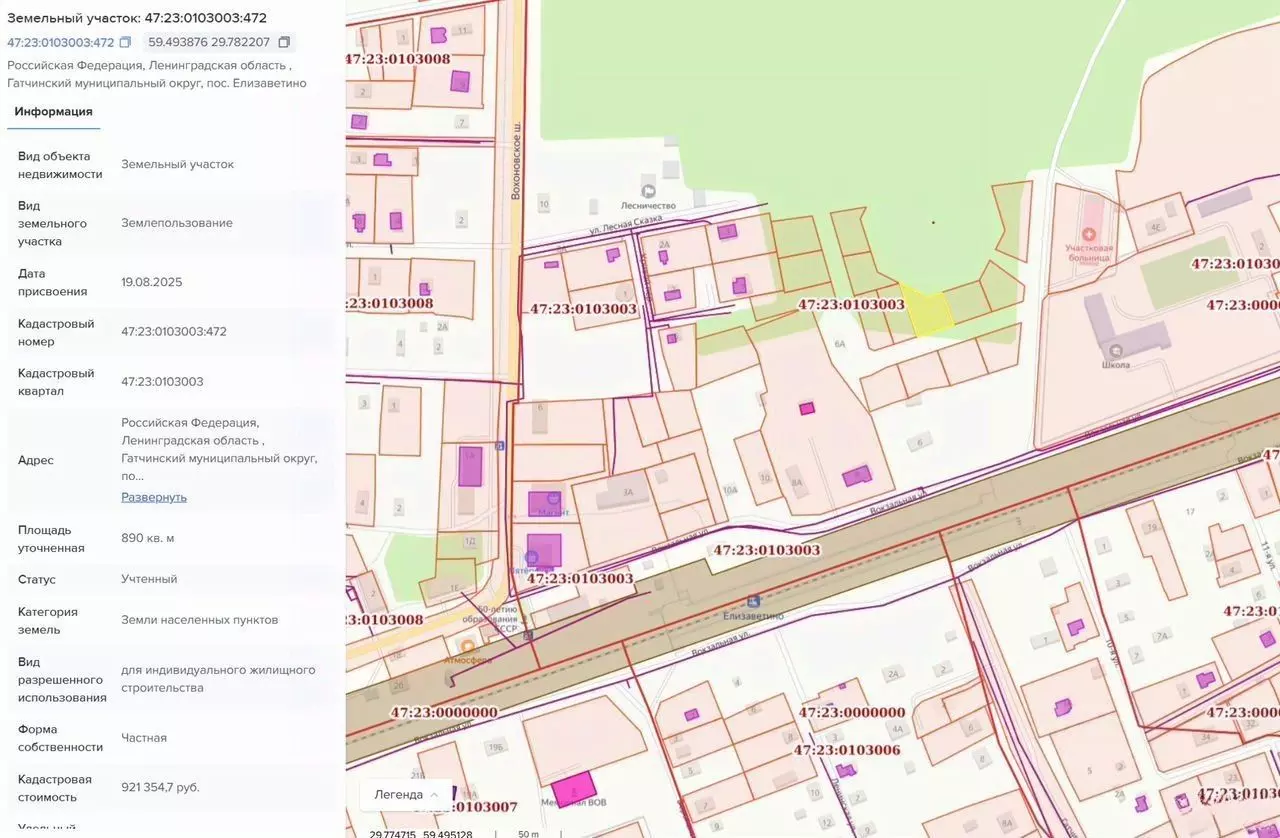
Task: Copy coordinates 59.493876 29.782207
Action: pos(284,43)
